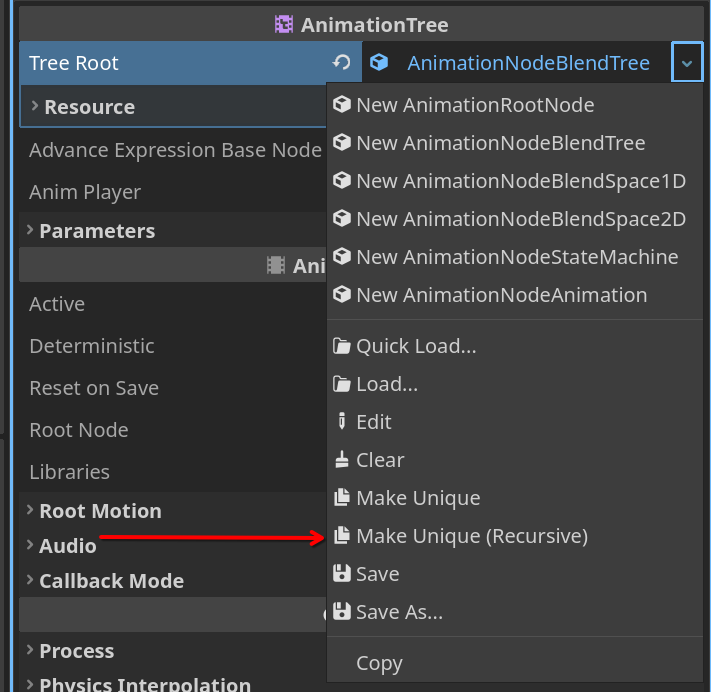This screenshot has width=711, height=692.
Task: Click the floppy disk icon next to Save
Action: (x=341, y=574)
